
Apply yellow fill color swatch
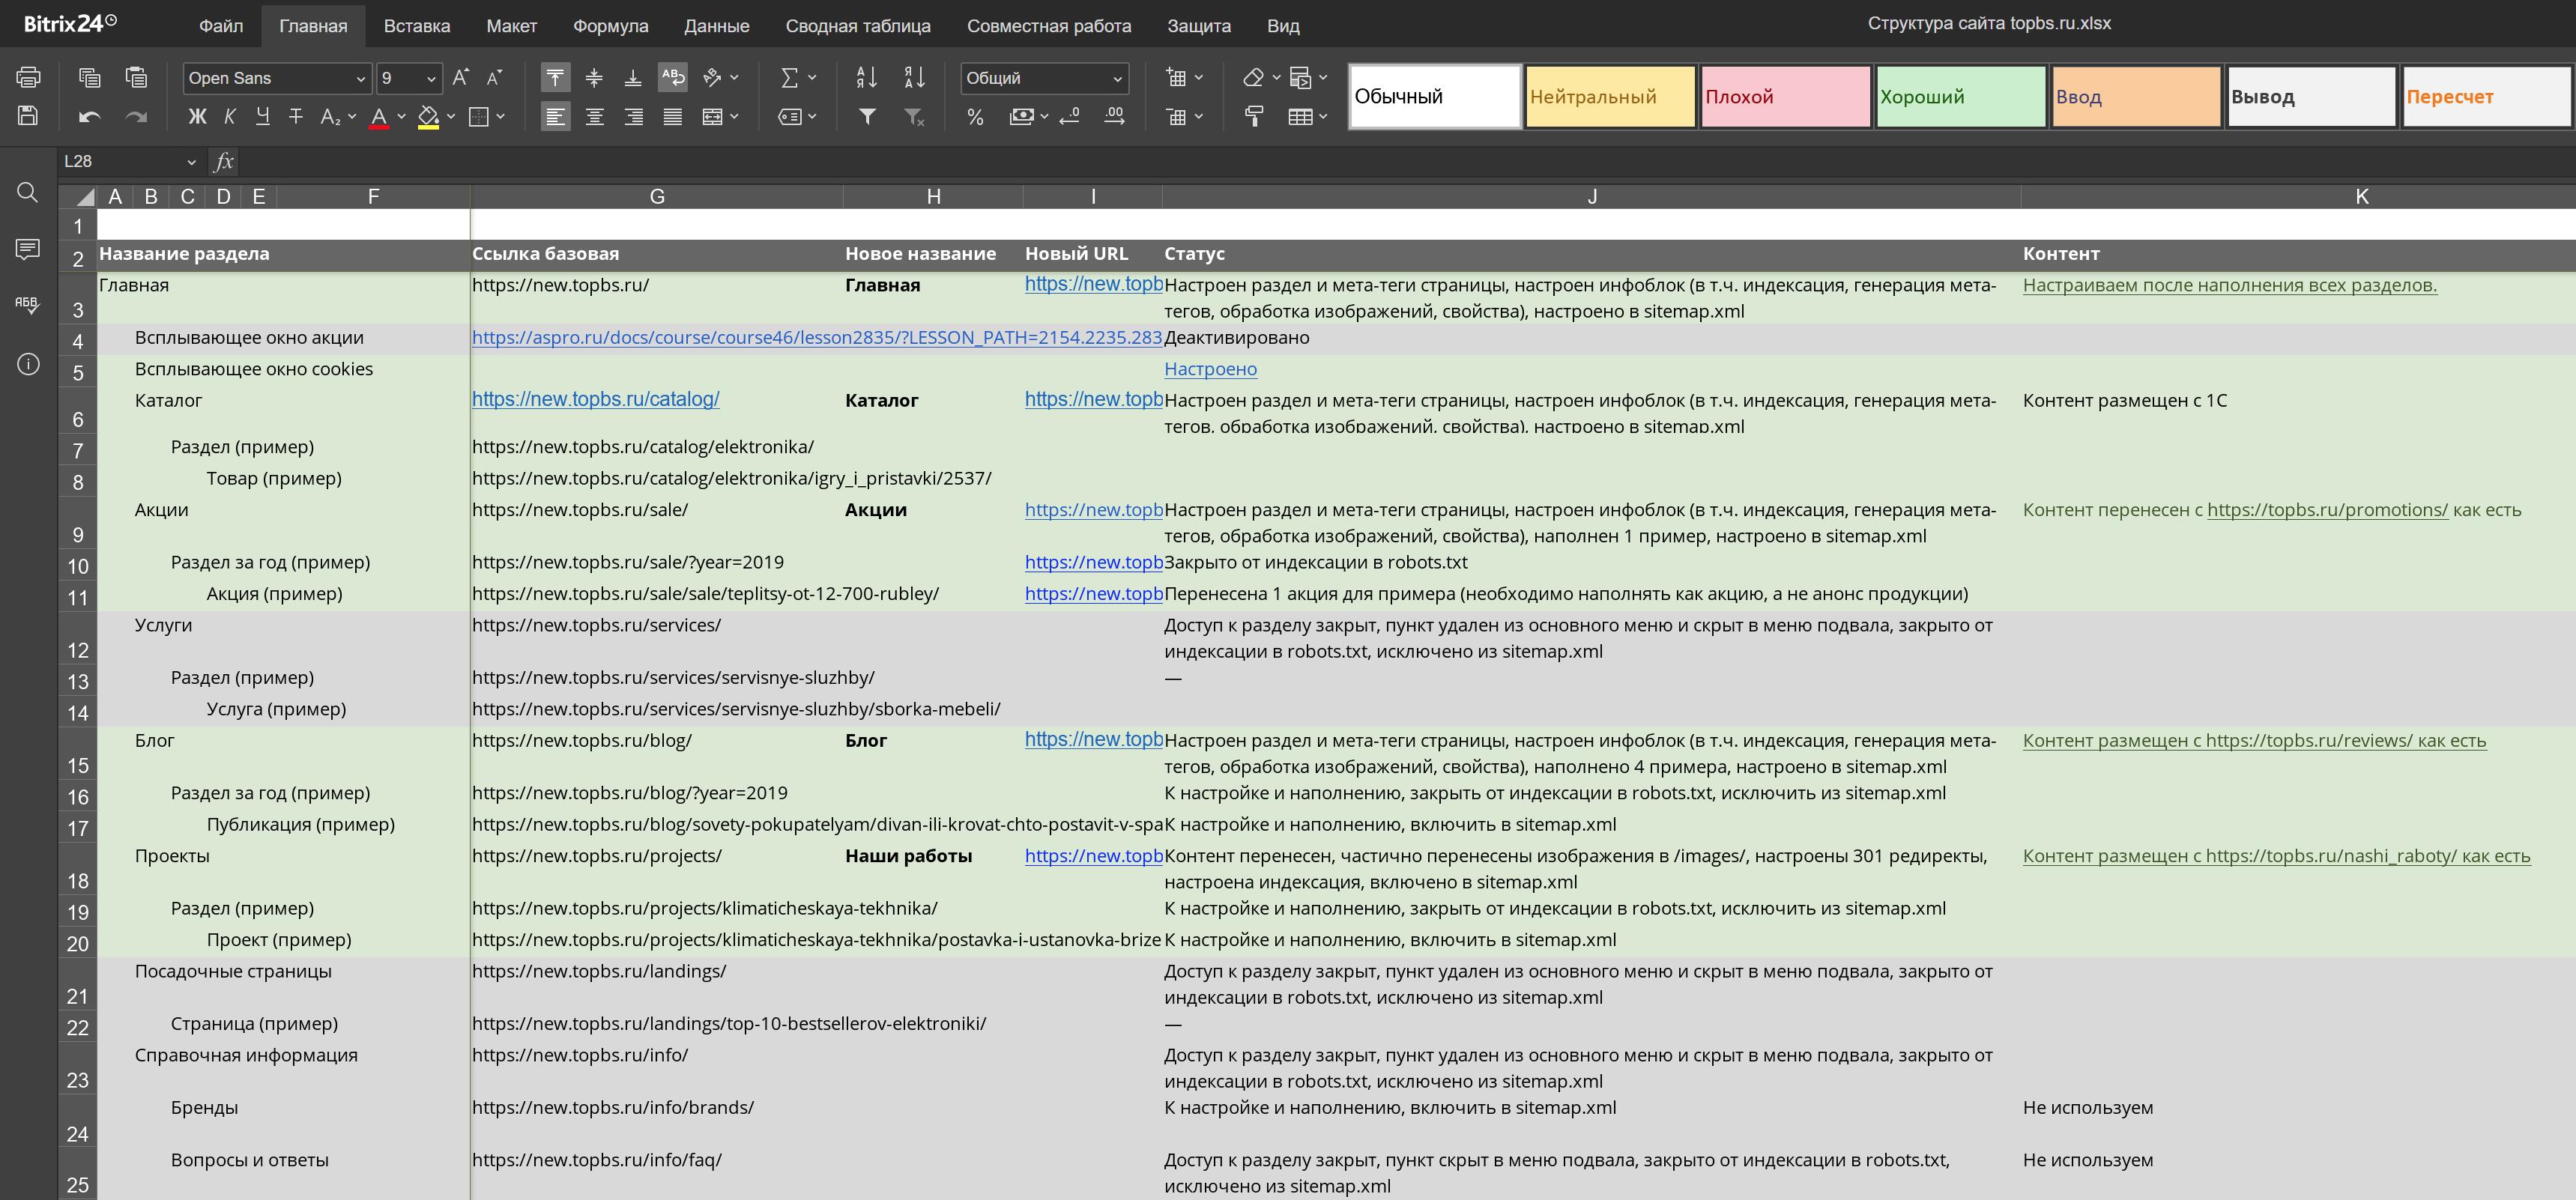pos(428,117)
